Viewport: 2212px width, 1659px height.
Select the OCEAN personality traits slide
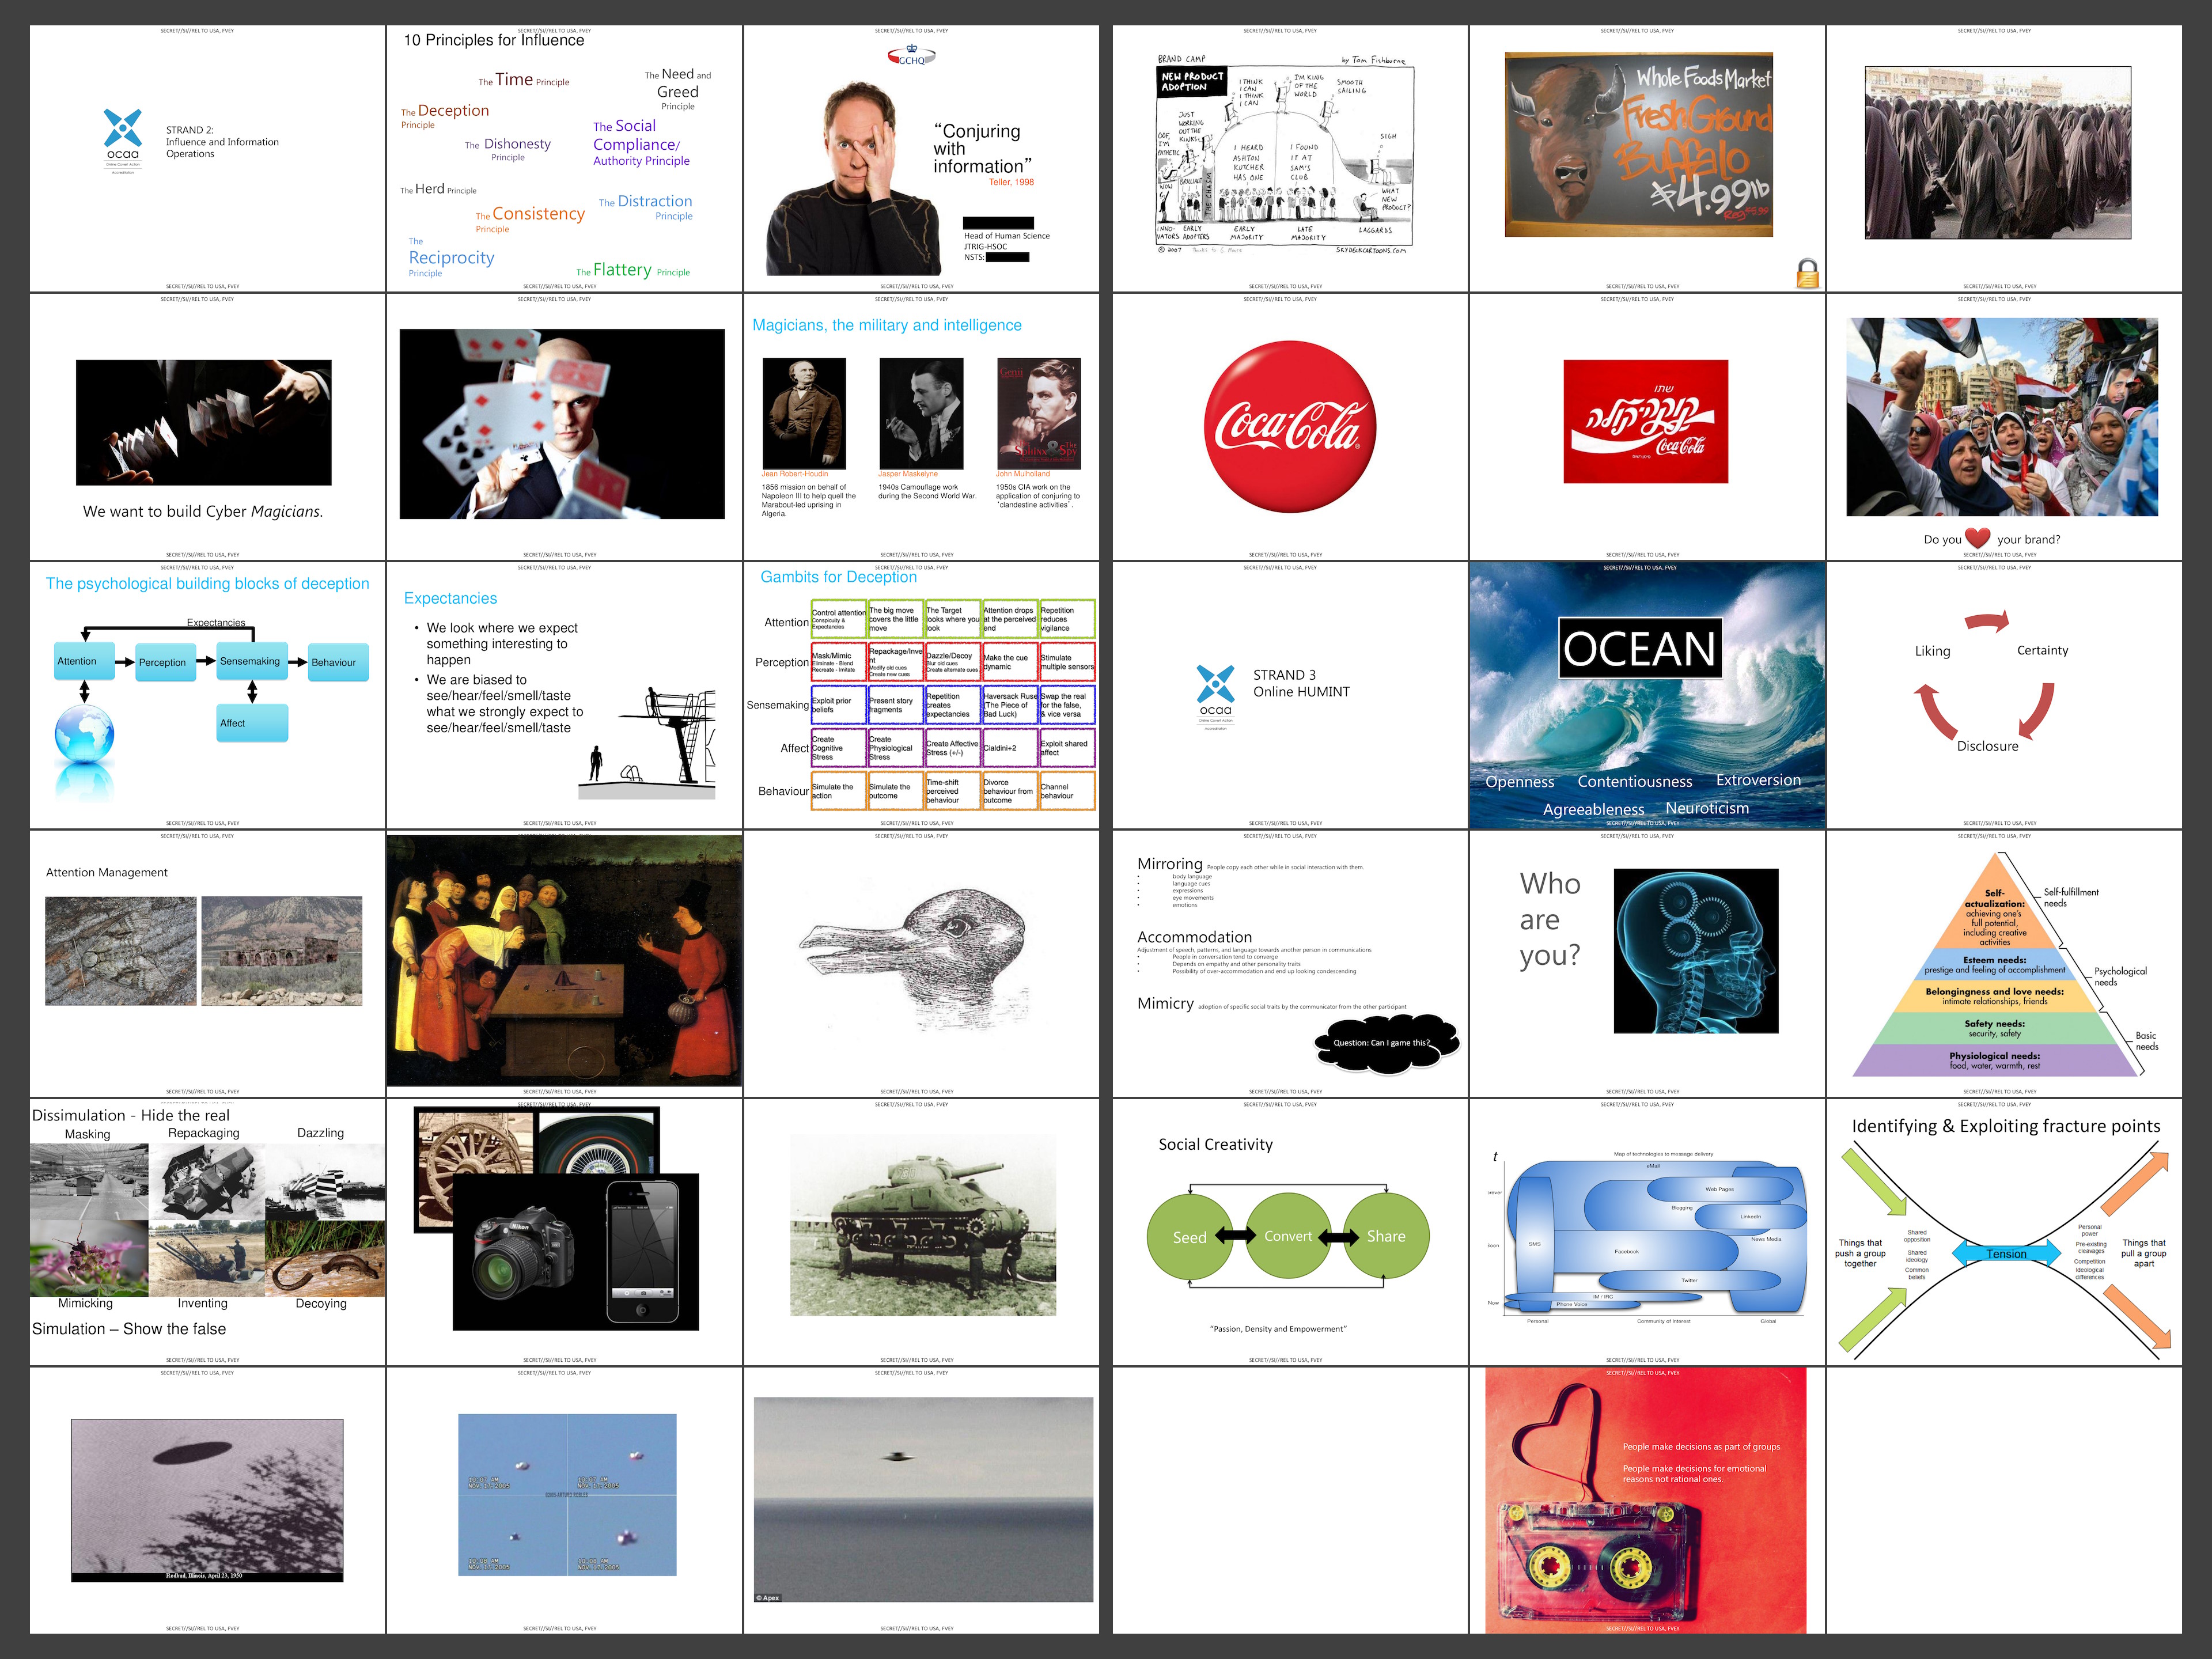click(x=1647, y=695)
